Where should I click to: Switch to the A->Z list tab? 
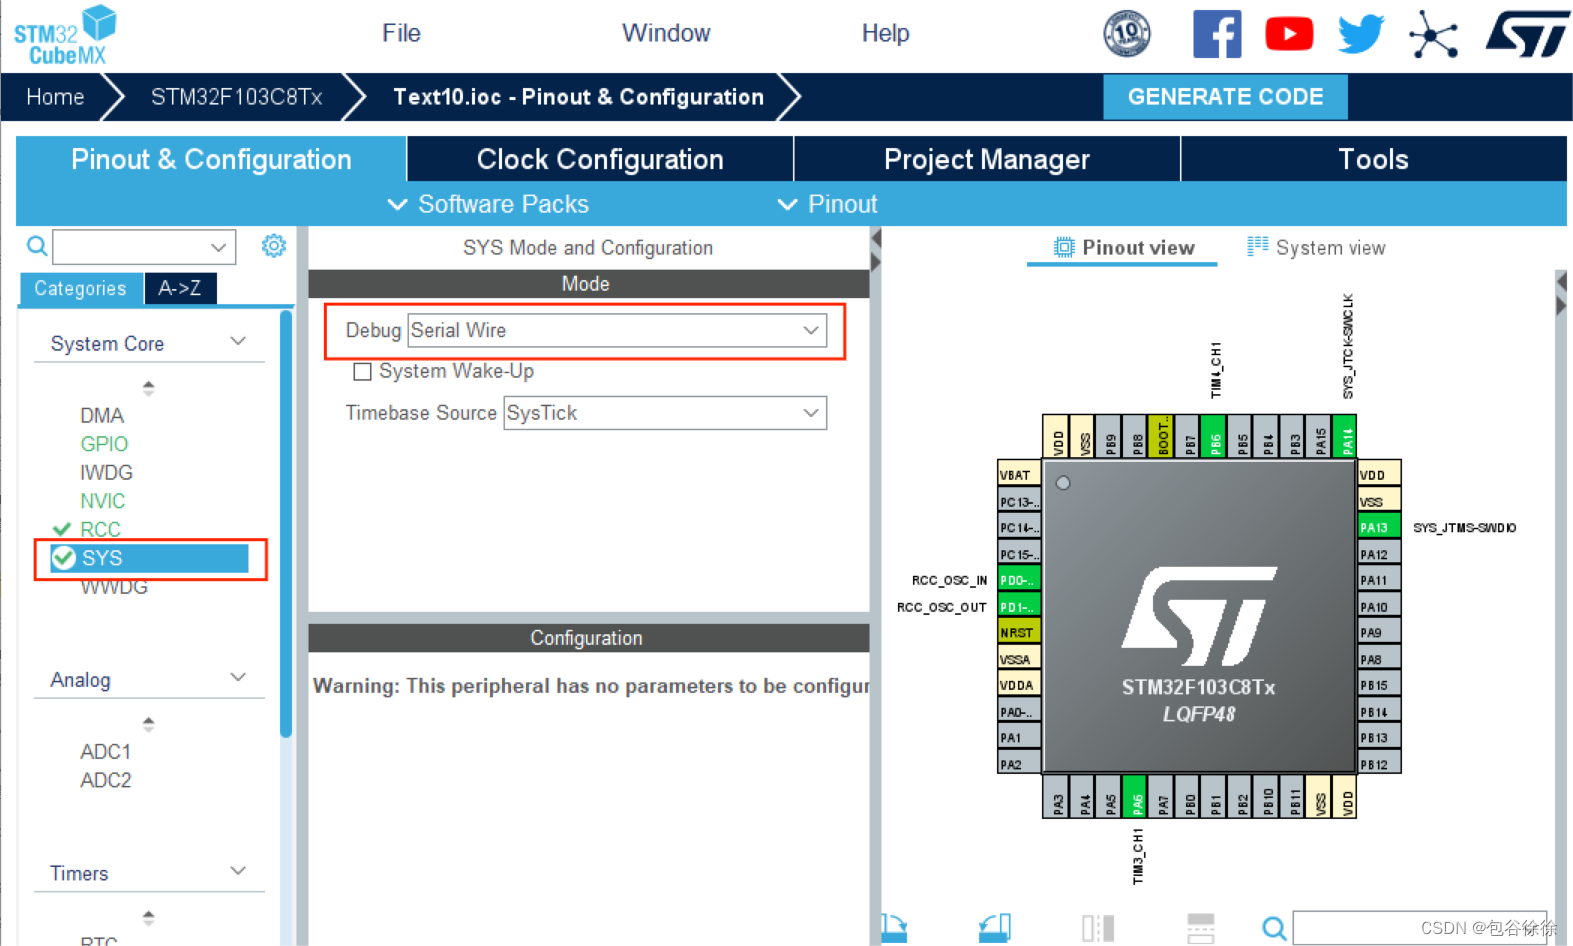coord(180,288)
